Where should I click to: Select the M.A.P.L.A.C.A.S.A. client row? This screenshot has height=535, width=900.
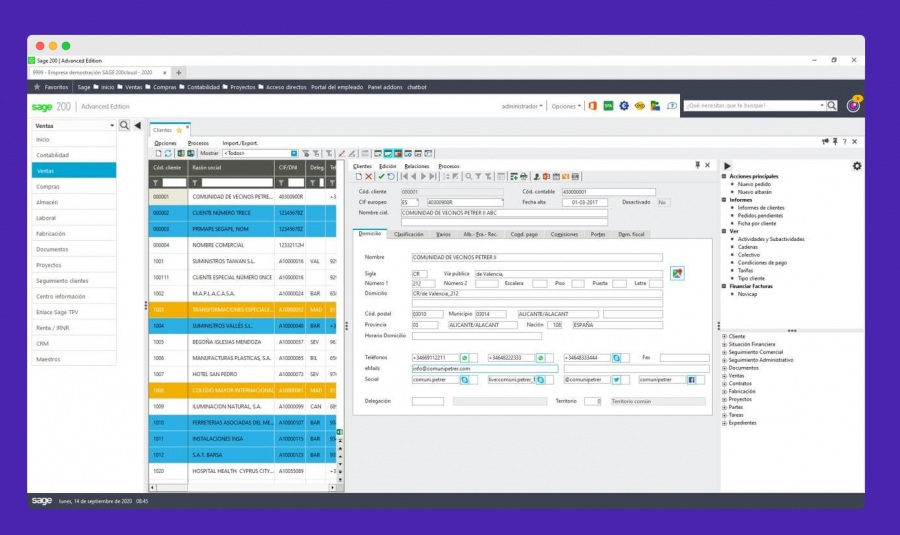[x=243, y=293]
